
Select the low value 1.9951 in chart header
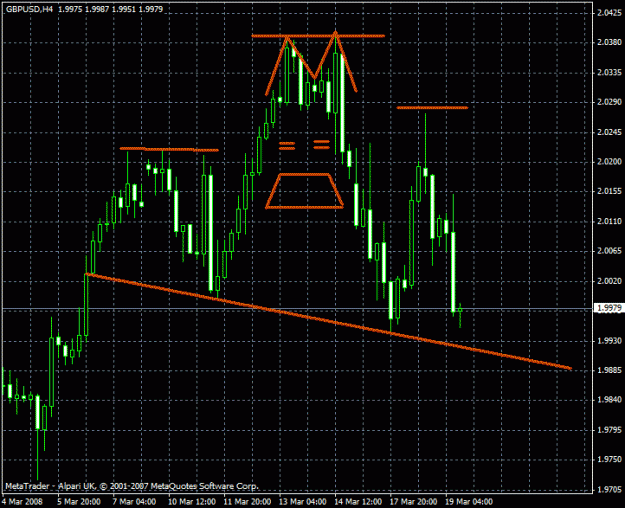pyautogui.click(x=124, y=9)
